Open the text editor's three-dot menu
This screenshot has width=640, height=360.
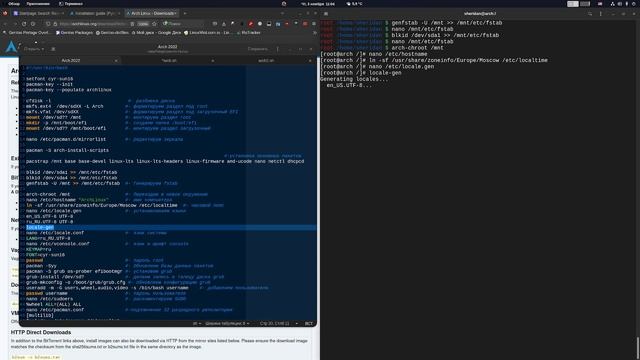(x=278, y=49)
